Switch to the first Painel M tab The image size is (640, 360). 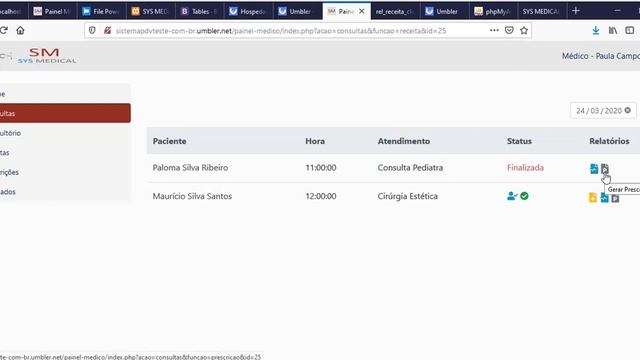(x=53, y=11)
